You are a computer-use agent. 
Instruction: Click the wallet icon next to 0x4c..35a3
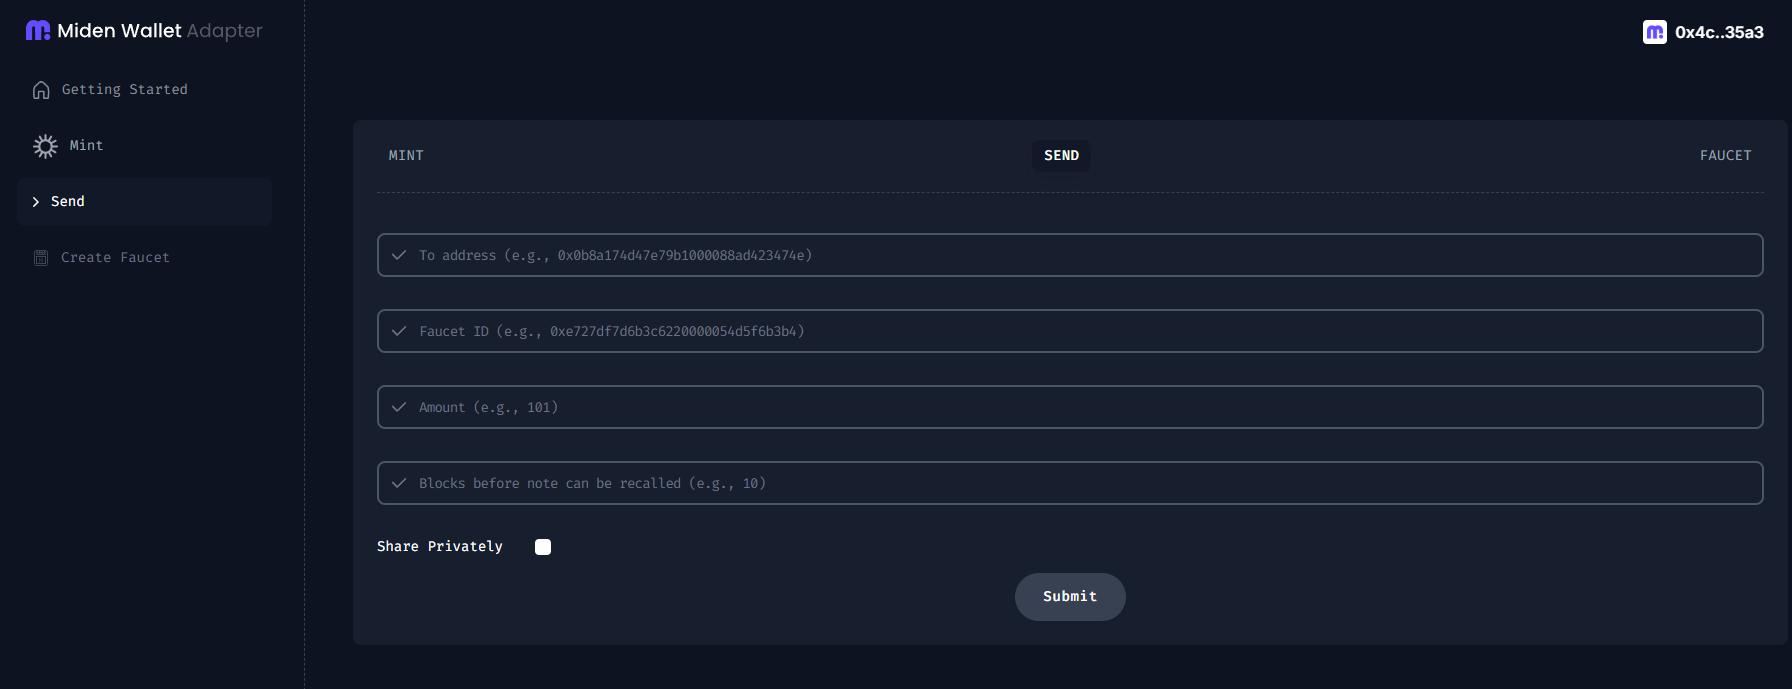[x=1654, y=32]
